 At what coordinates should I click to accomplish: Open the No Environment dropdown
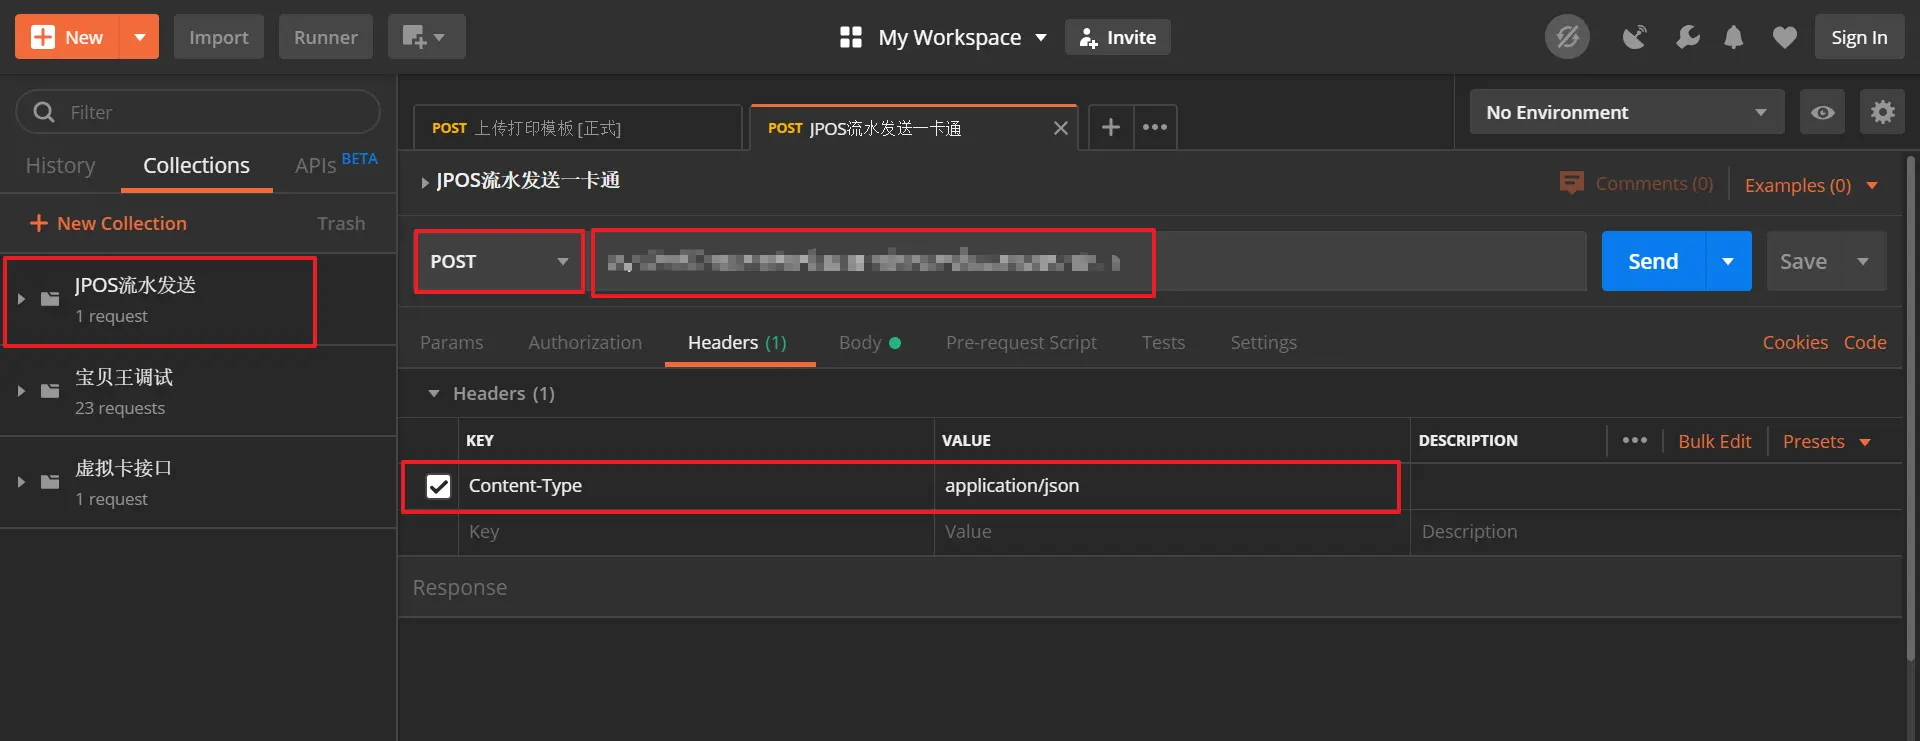[1627, 112]
